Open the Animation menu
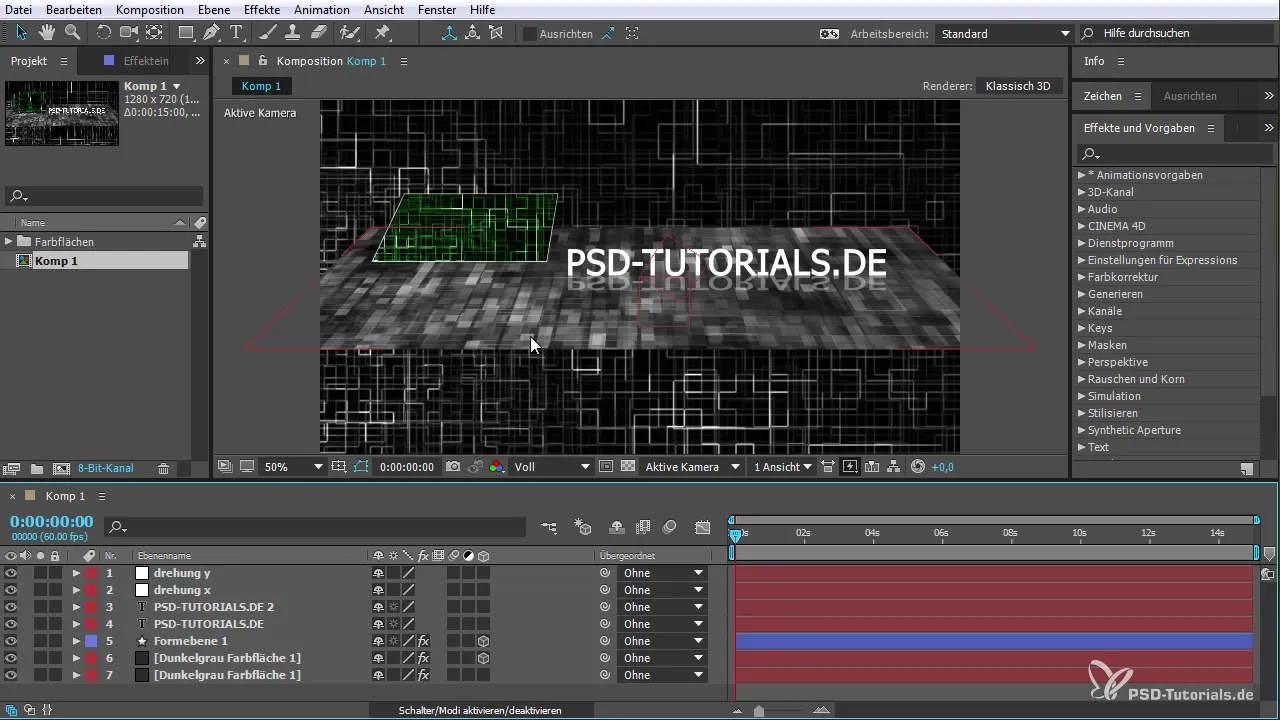Screen dimensions: 1280x720 (x=322, y=9)
